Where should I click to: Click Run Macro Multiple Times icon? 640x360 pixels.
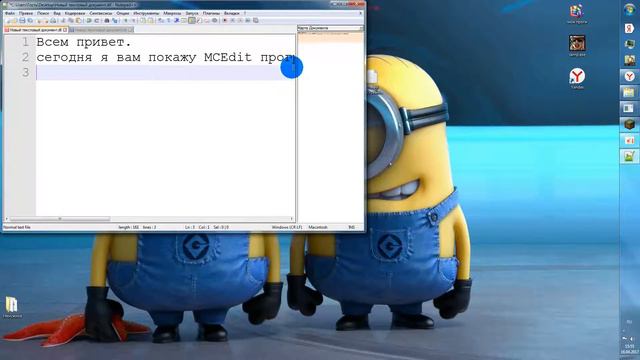coord(247,20)
